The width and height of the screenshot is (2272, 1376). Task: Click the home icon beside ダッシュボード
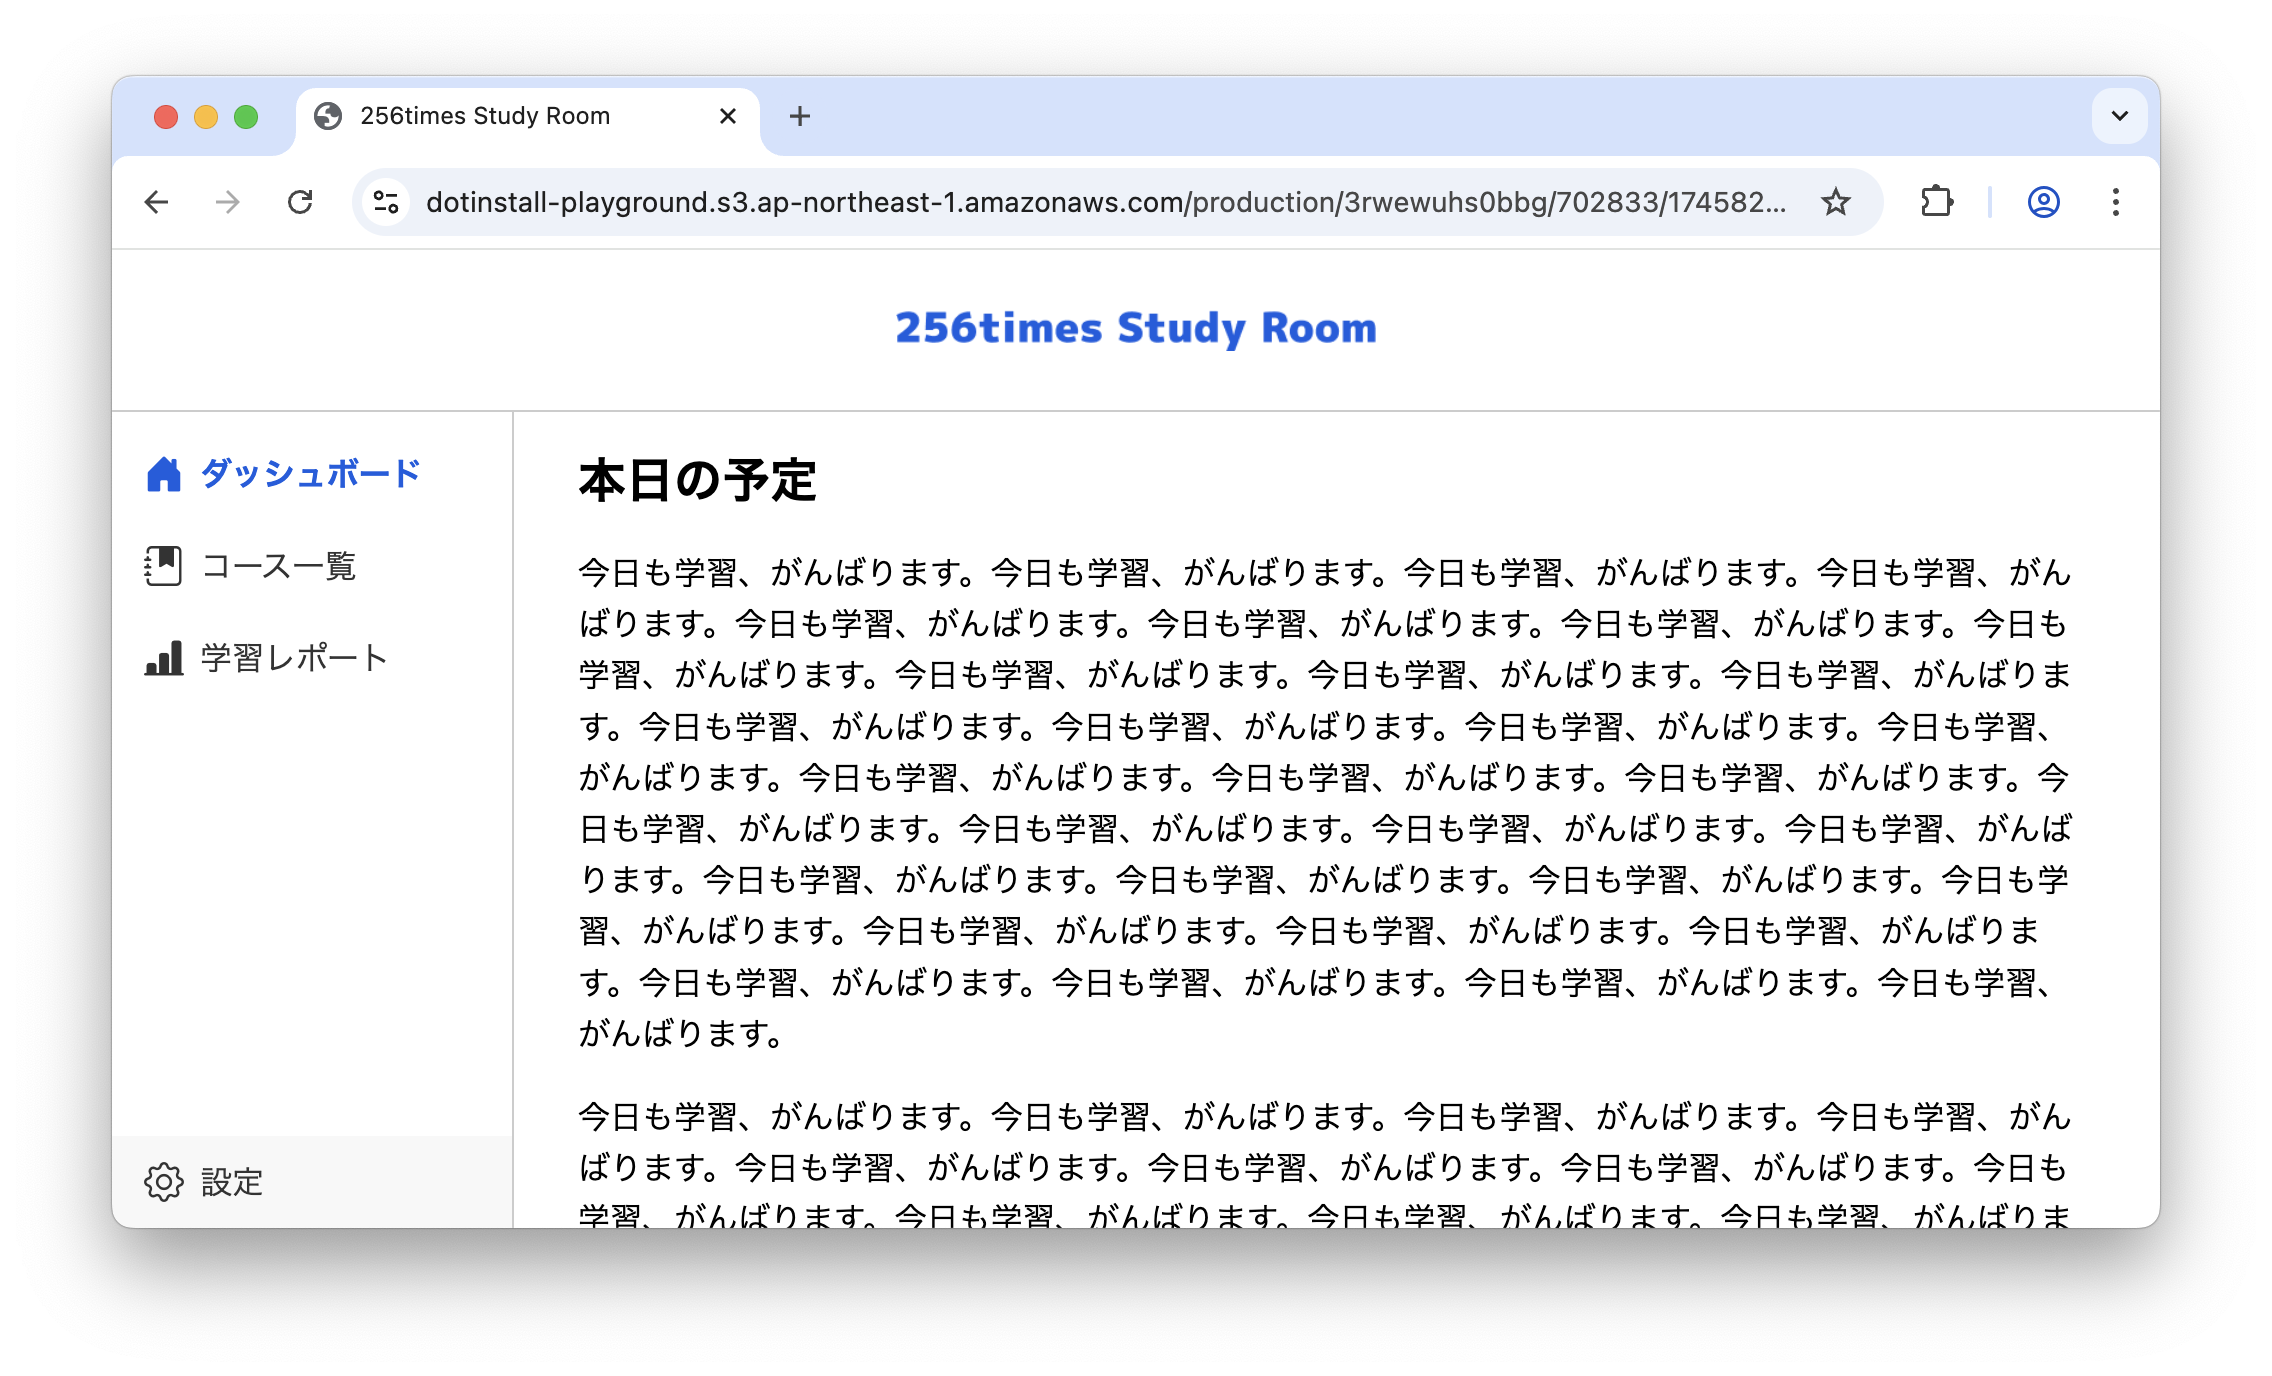(x=164, y=474)
